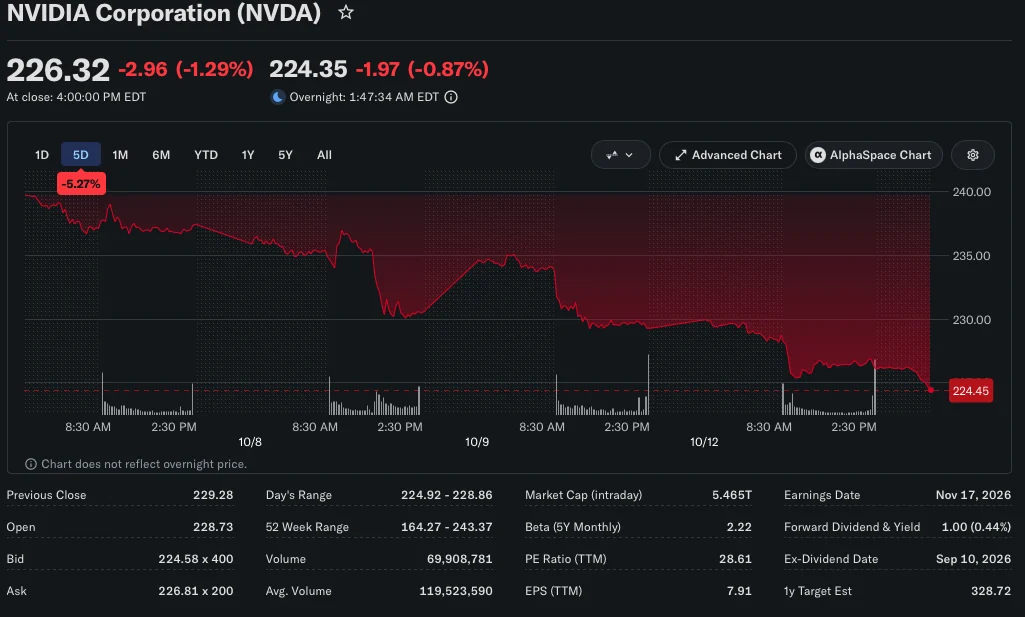Screen dimensions: 1025x617
Task: Open Advanced Chart
Action: coord(728,155)
